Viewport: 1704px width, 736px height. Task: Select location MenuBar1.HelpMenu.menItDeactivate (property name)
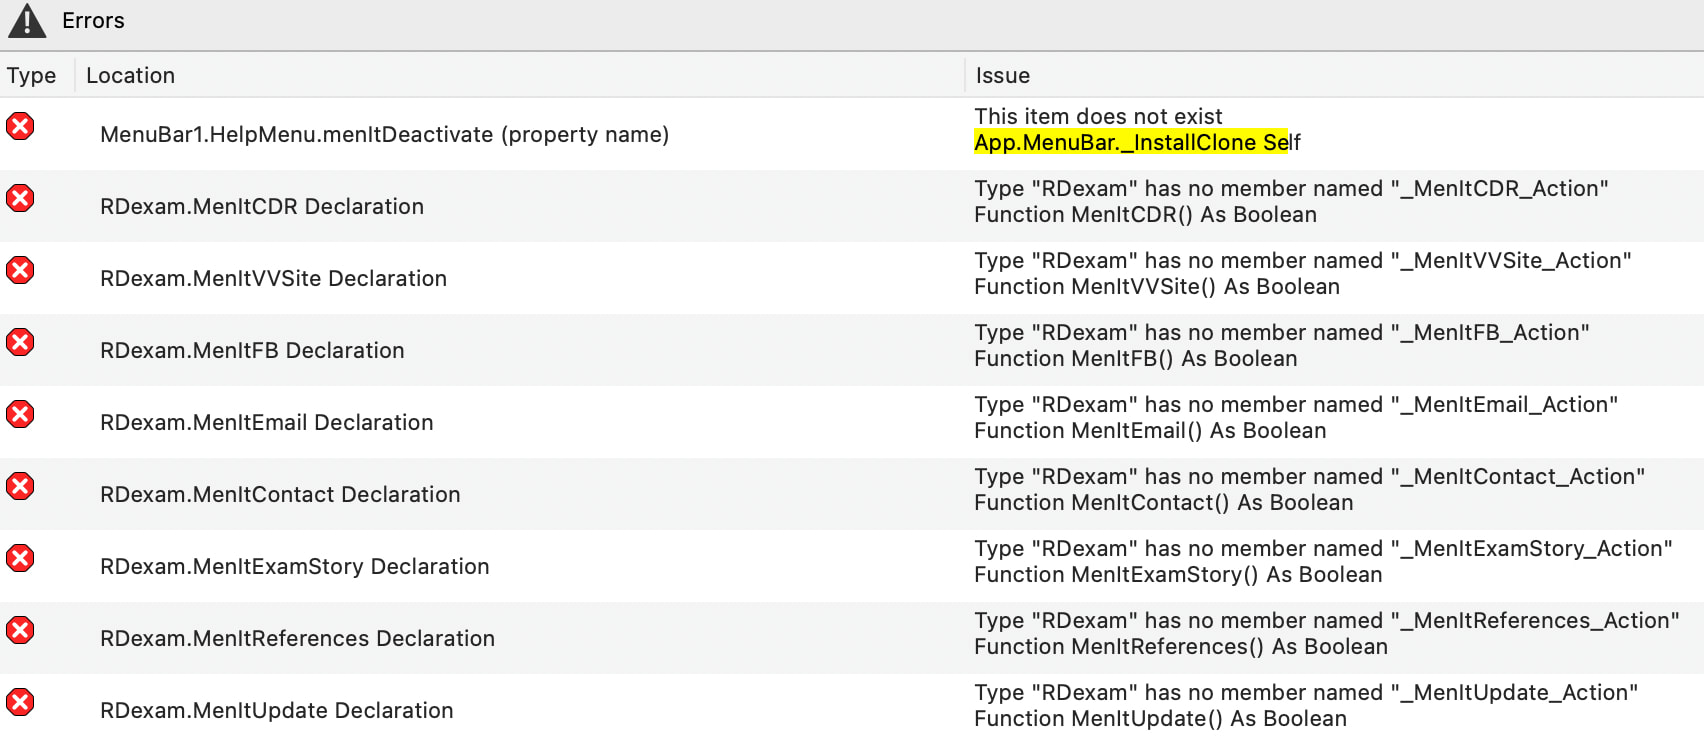coord(385,135)
